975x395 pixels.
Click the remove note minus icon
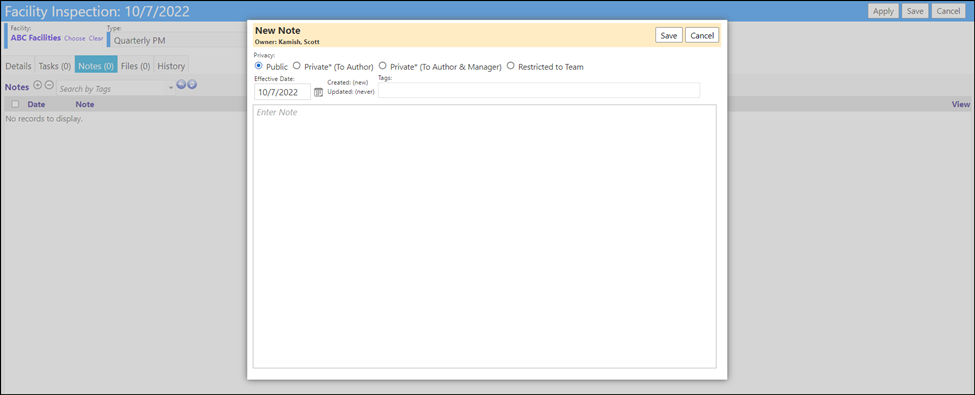click(49, 85)
